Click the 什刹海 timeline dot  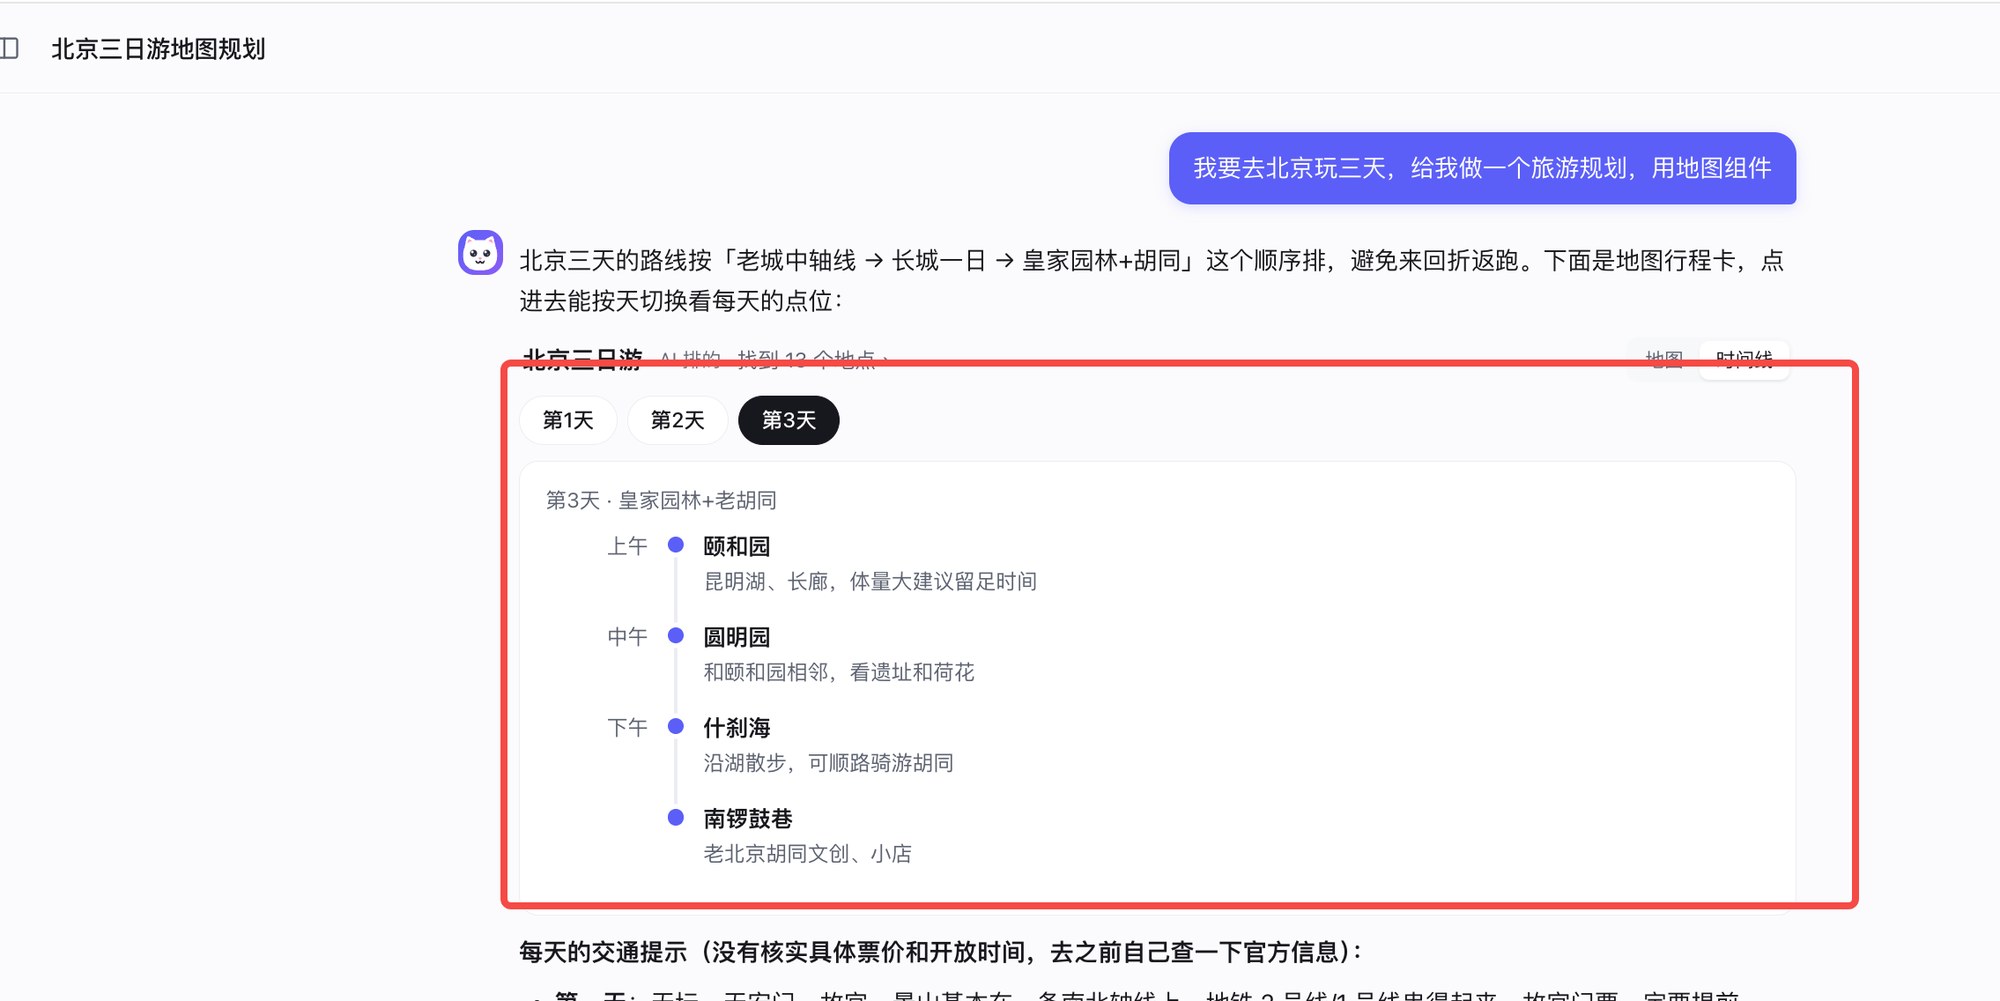[676, 726]
